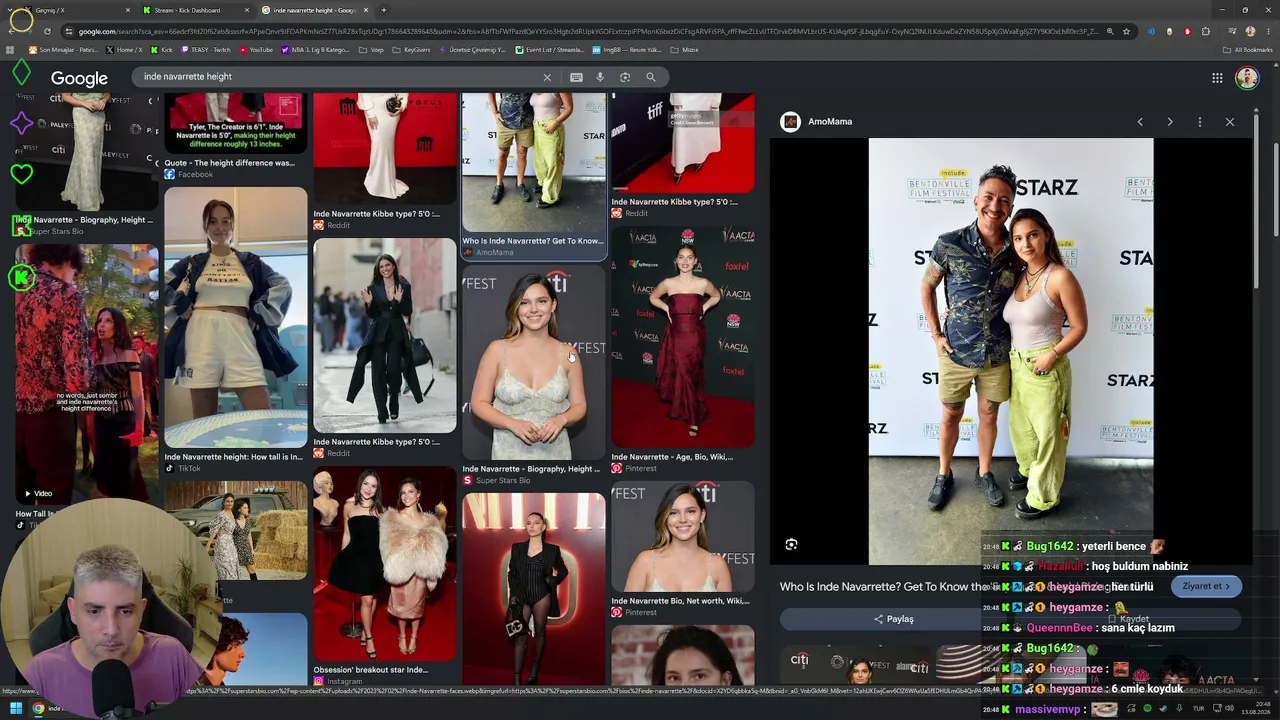1280x720 pixels.
Task: Close the image preview panel
Action: click(x=1230, y=122)
